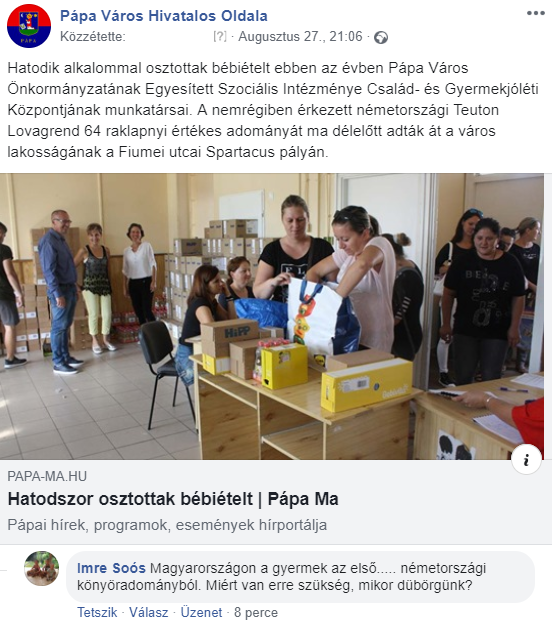Open Pápa Város Hivatalos Oldala page
Screen dimensions: 552x626
coord(164,16)
